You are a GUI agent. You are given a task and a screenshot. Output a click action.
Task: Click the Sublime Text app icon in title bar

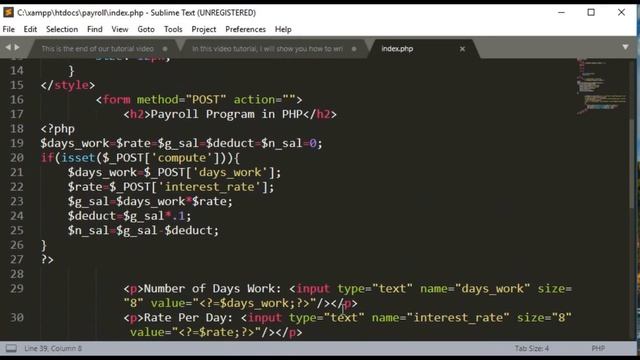click(8, 12)
